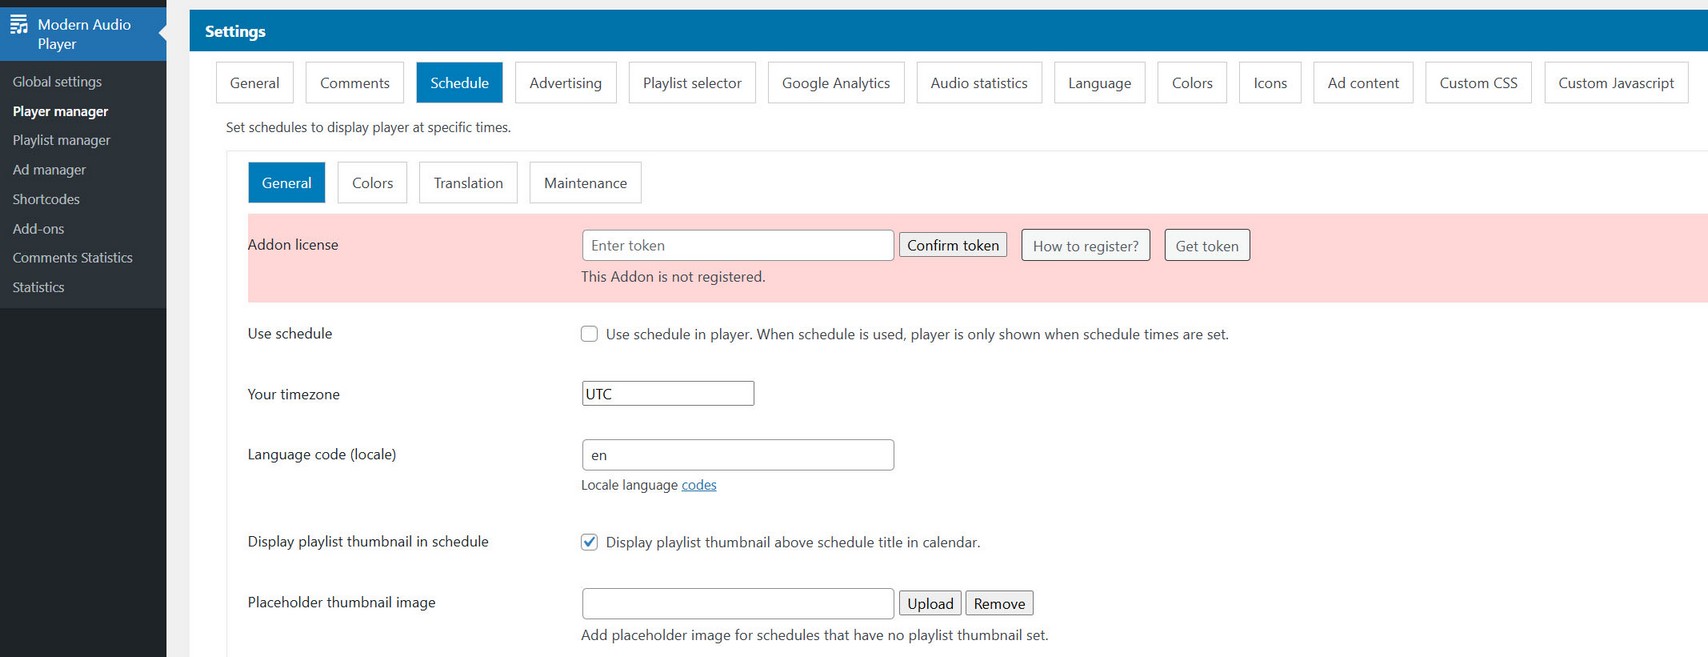Go to the Maintenance sub-tab
This screenshot has height=657, width=1708.
[x=585, y=183]
